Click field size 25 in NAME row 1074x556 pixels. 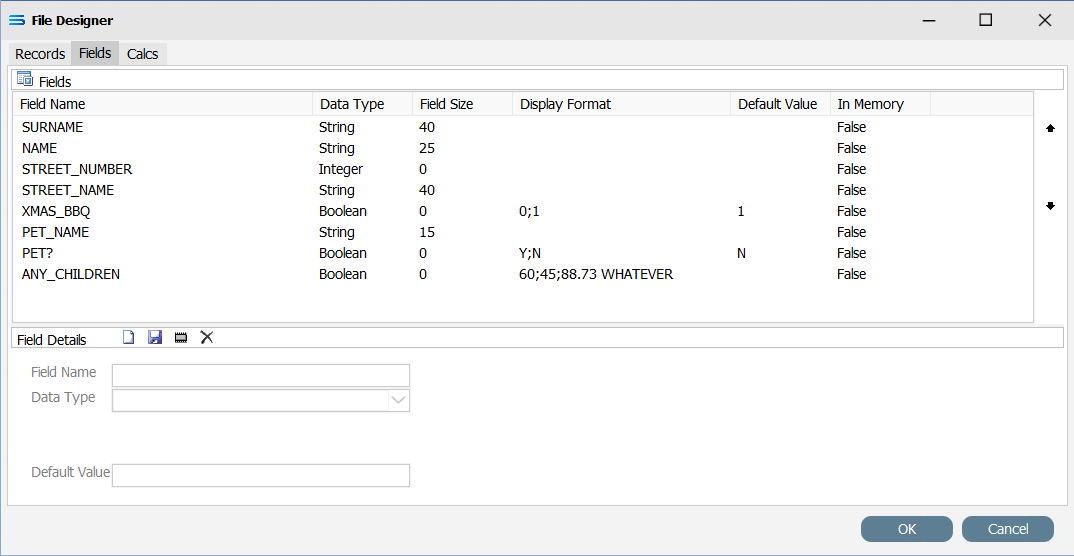pyautogui.click(x=427, y=148)
